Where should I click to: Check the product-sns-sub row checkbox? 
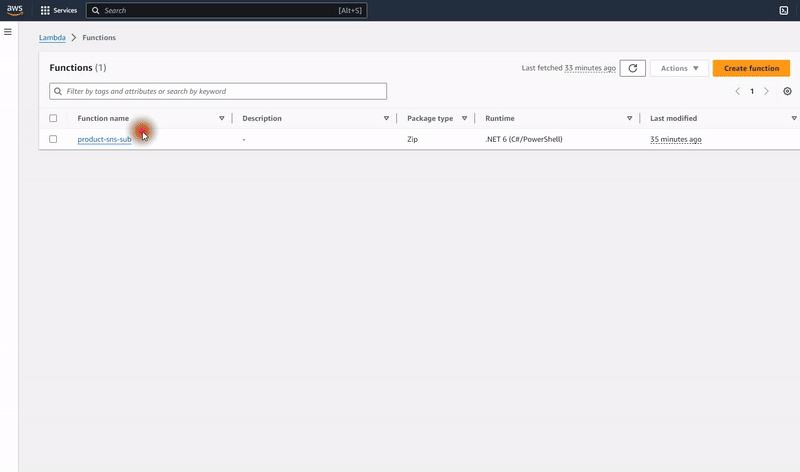tap(54, 139)
